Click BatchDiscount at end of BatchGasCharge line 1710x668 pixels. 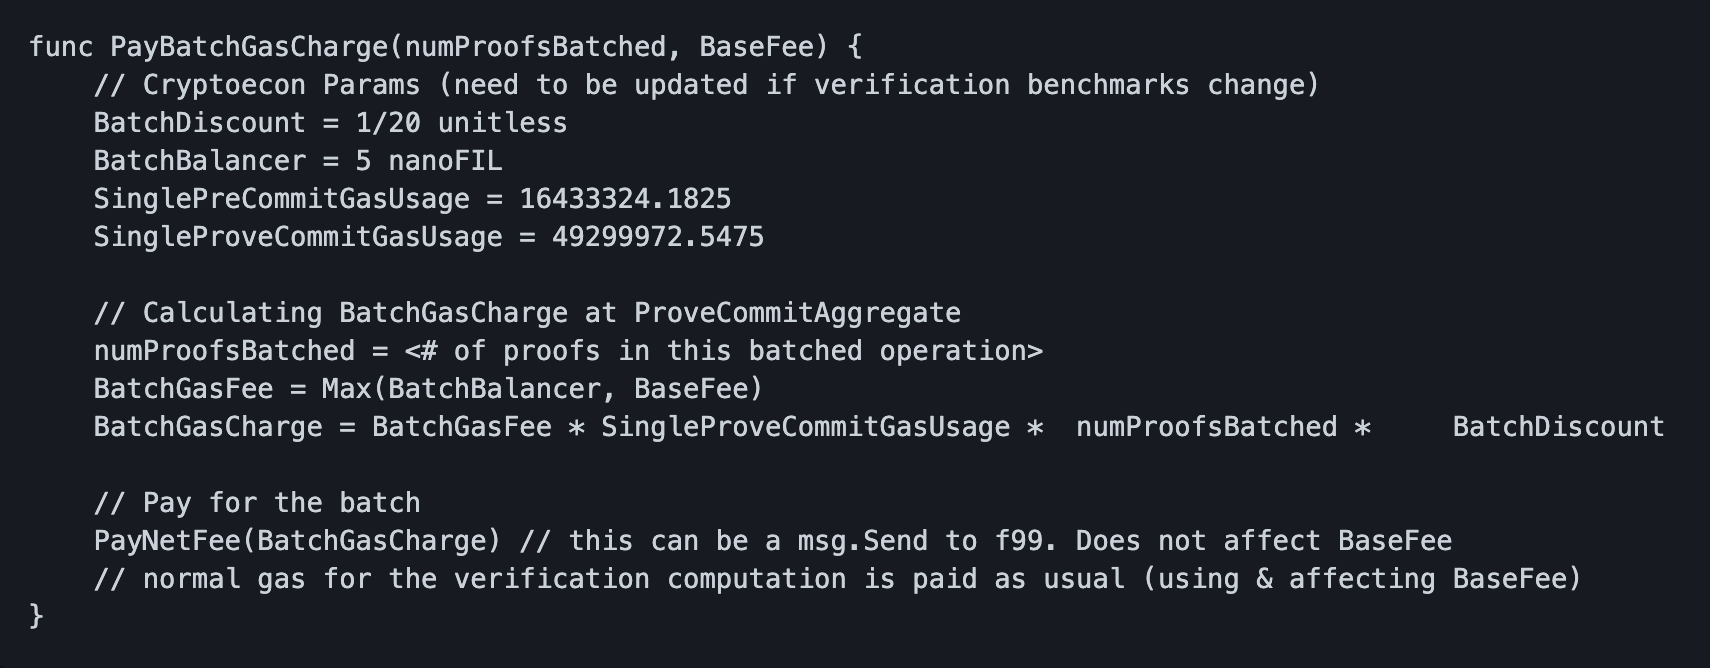[x=1558, y=427]
